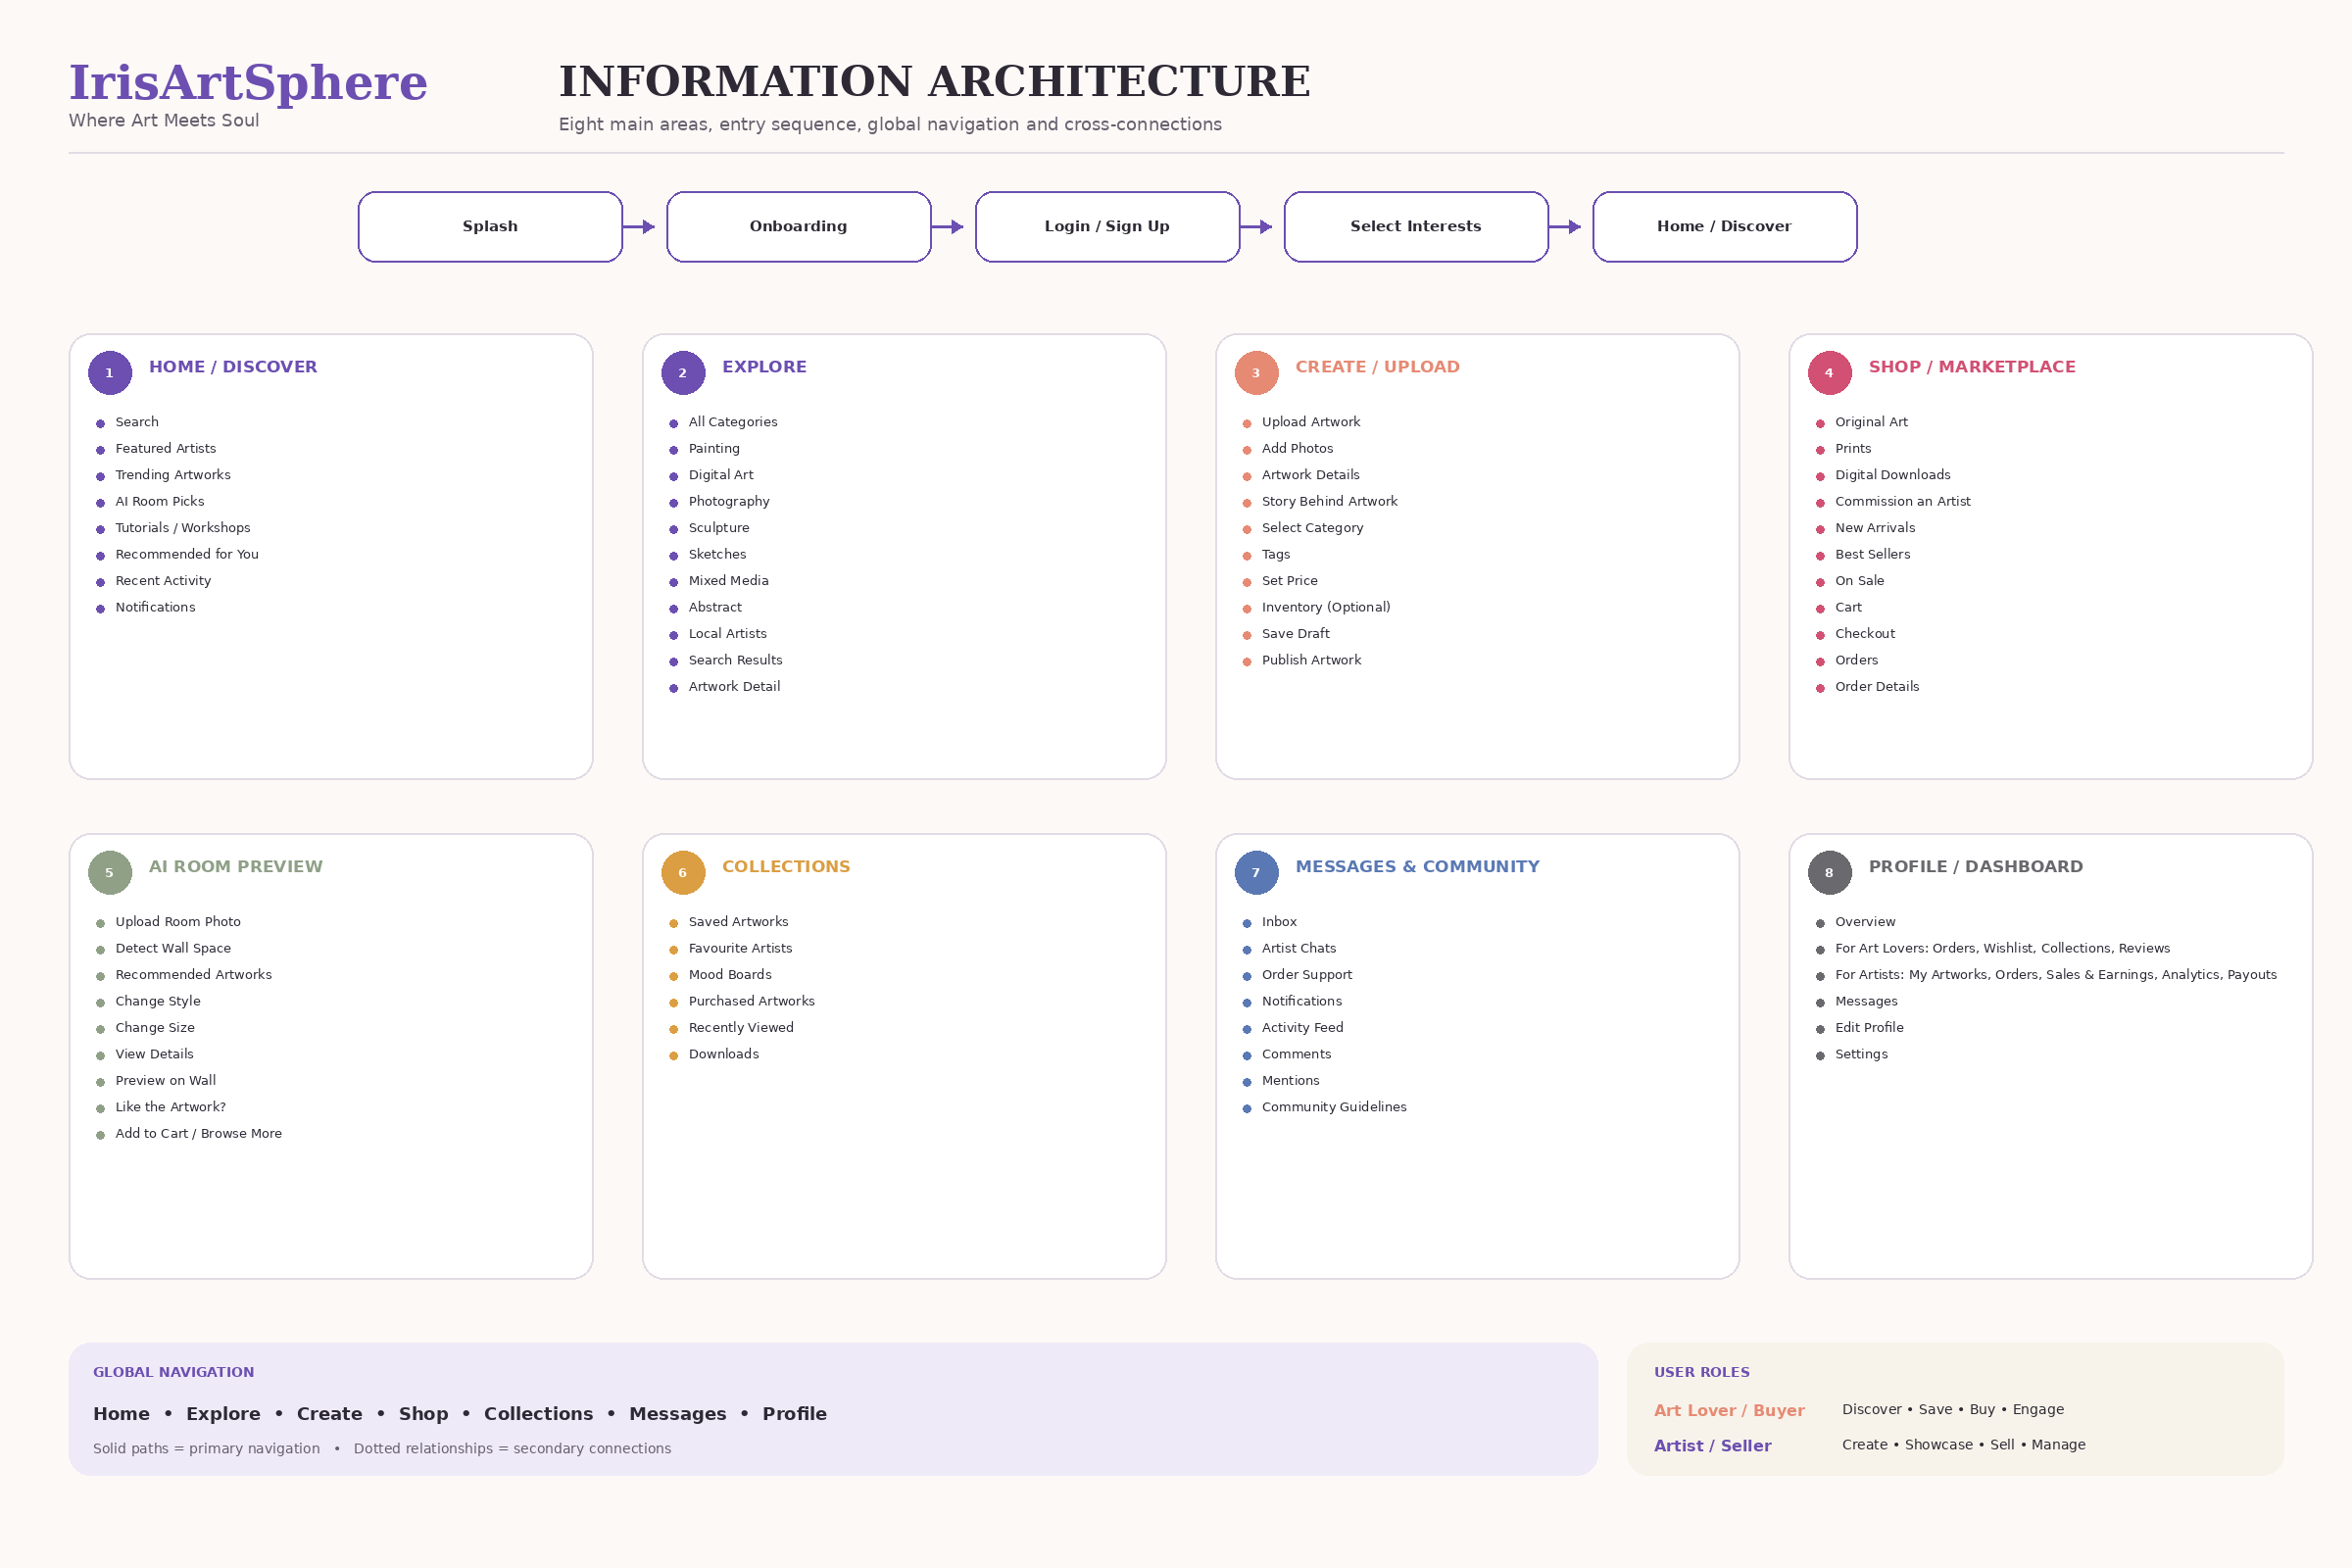Viewport: 2352px width, 1568px height.
Task: Choose Profile in the global navigation
Action: coord(795,1414)
